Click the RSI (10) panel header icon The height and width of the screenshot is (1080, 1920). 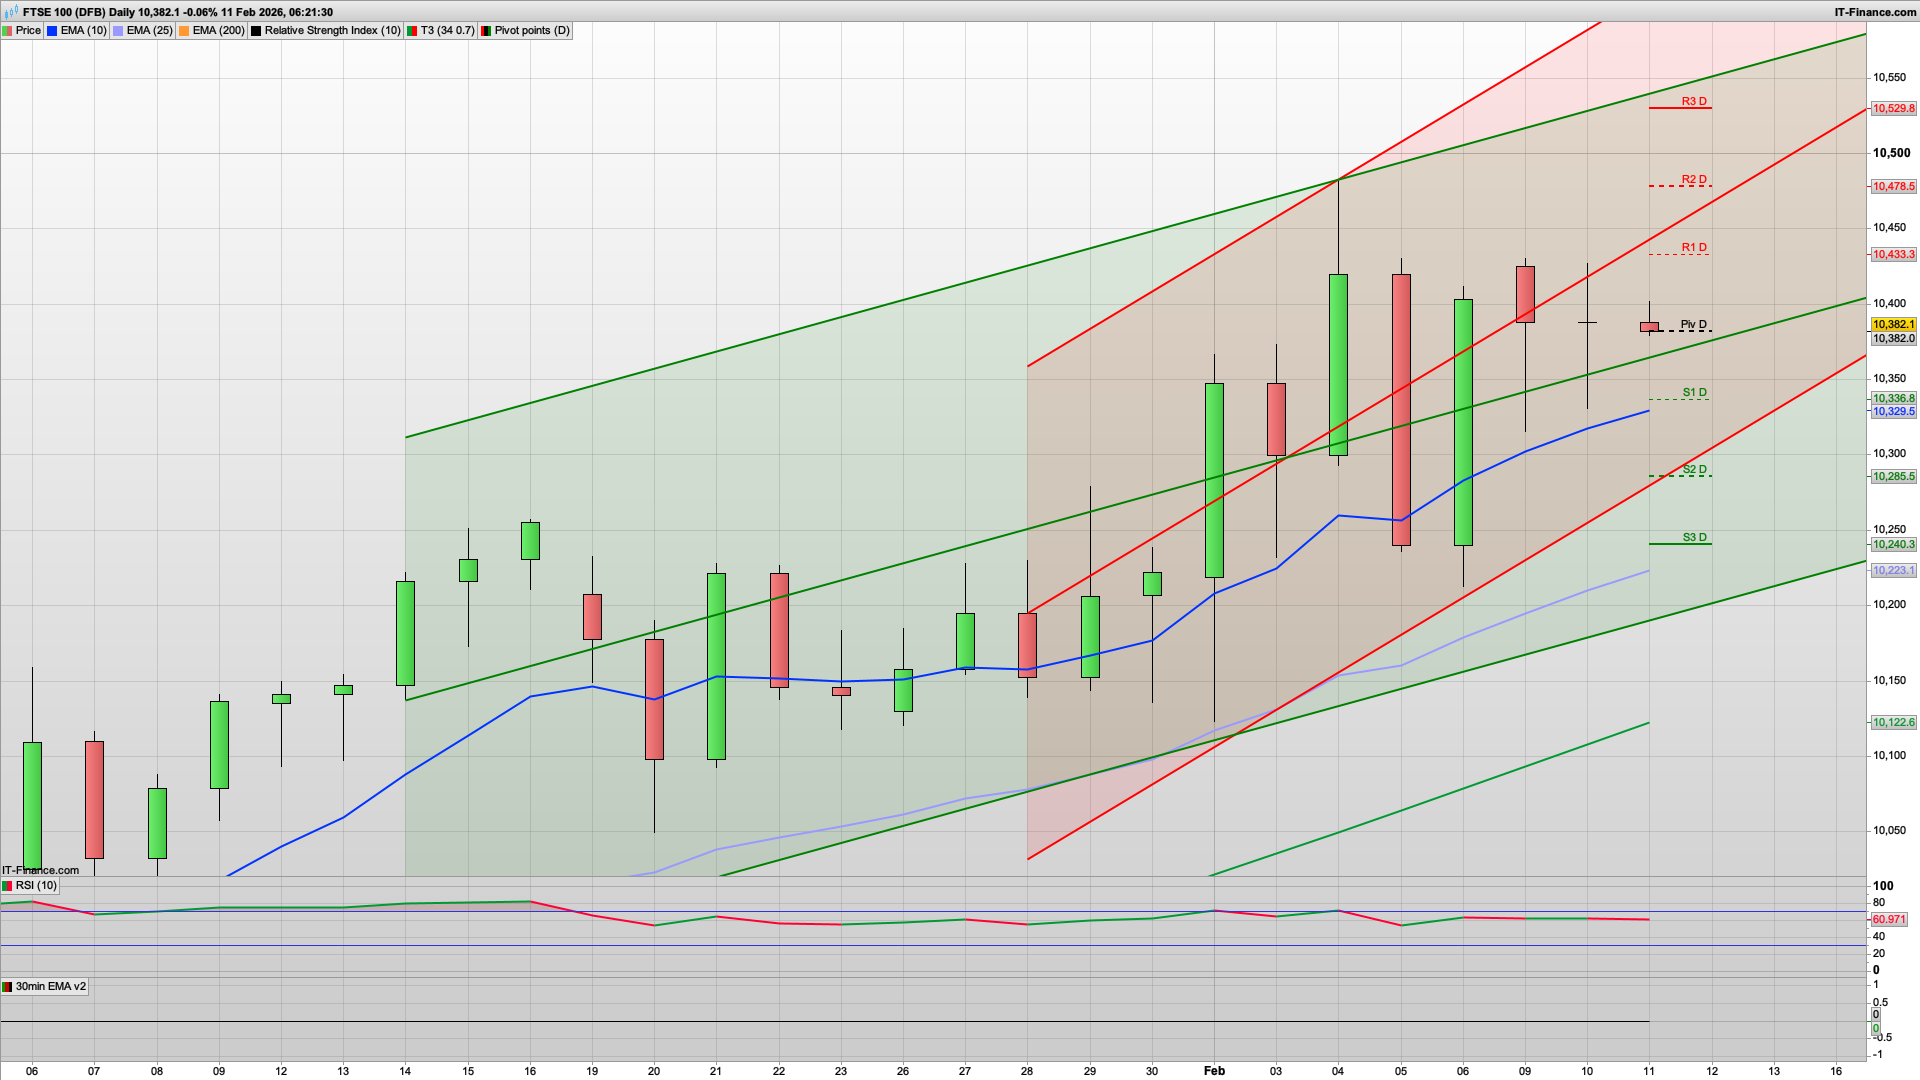(x=8, y=885)
